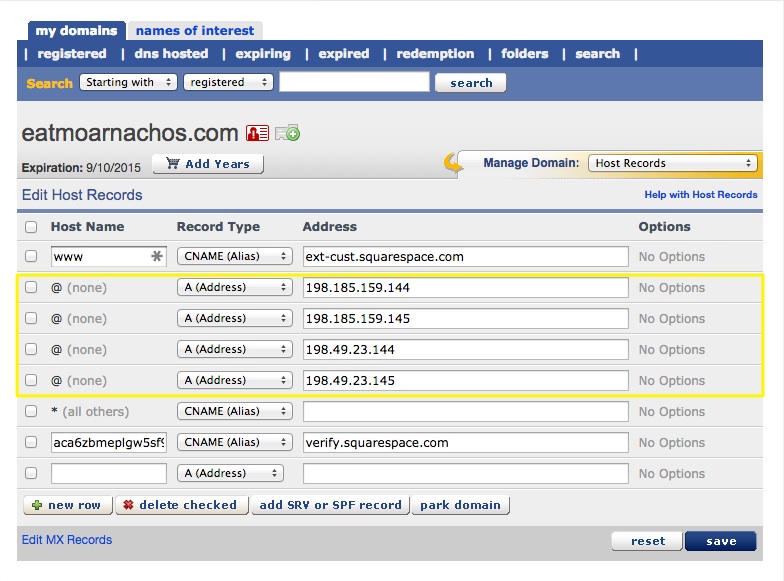The width and height of the screenshot is (784, 581).
Task: Click the save button
Action: (x=720, y=541)
